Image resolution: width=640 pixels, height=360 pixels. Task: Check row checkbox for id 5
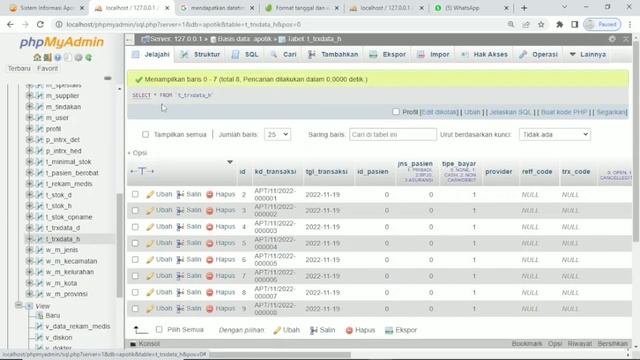pyautogui.click(x=135, y=243)
